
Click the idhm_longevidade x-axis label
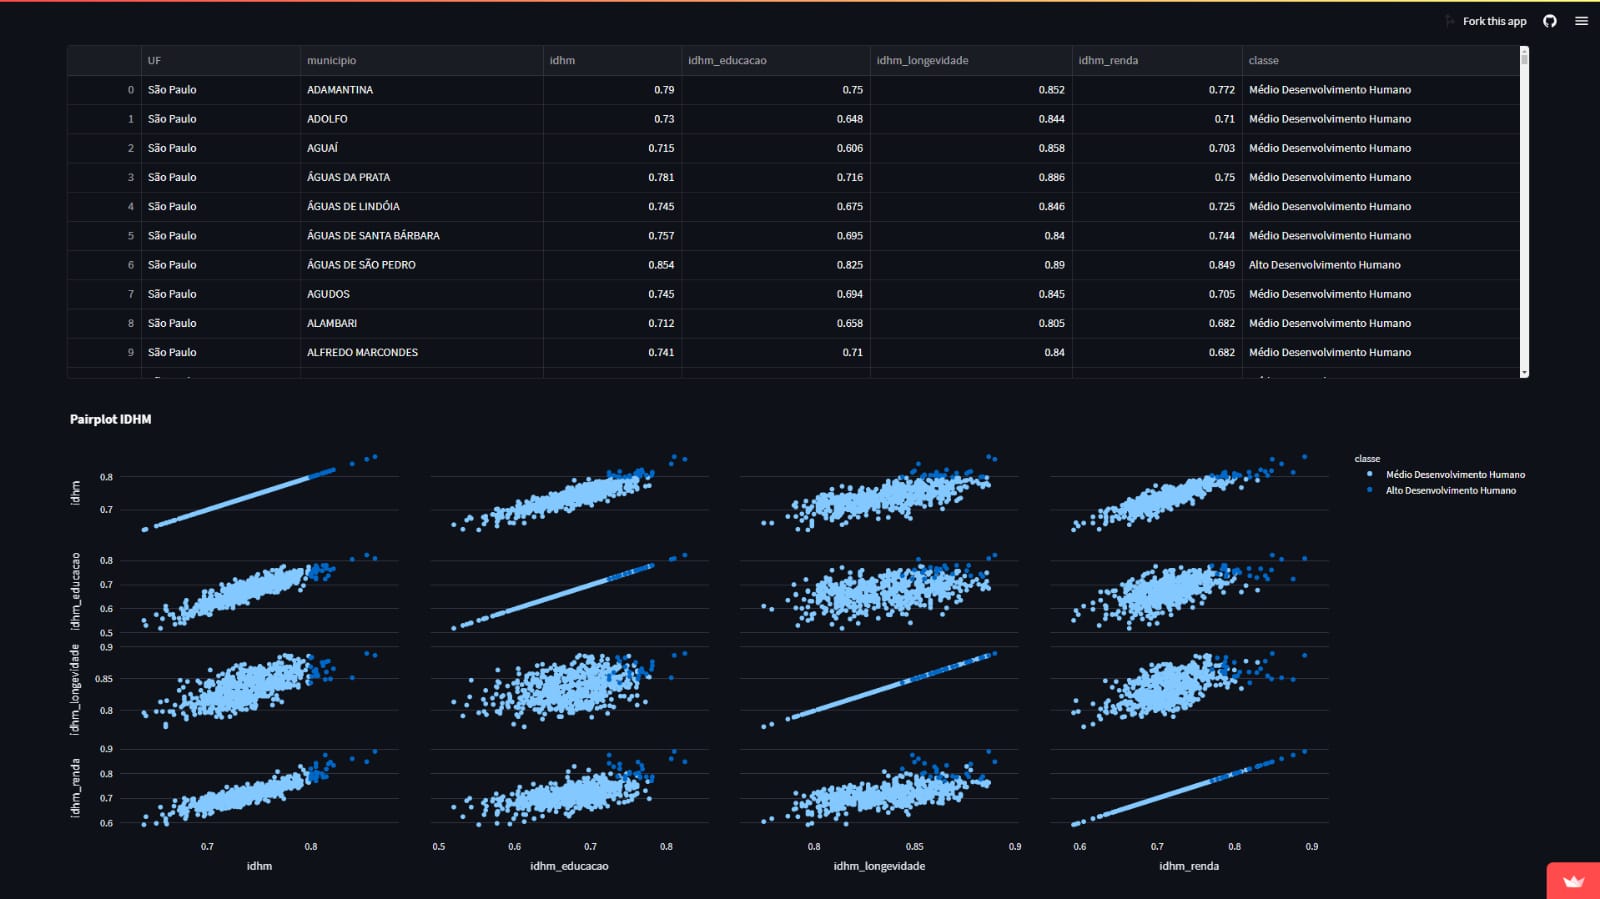[x=879, y=866]
